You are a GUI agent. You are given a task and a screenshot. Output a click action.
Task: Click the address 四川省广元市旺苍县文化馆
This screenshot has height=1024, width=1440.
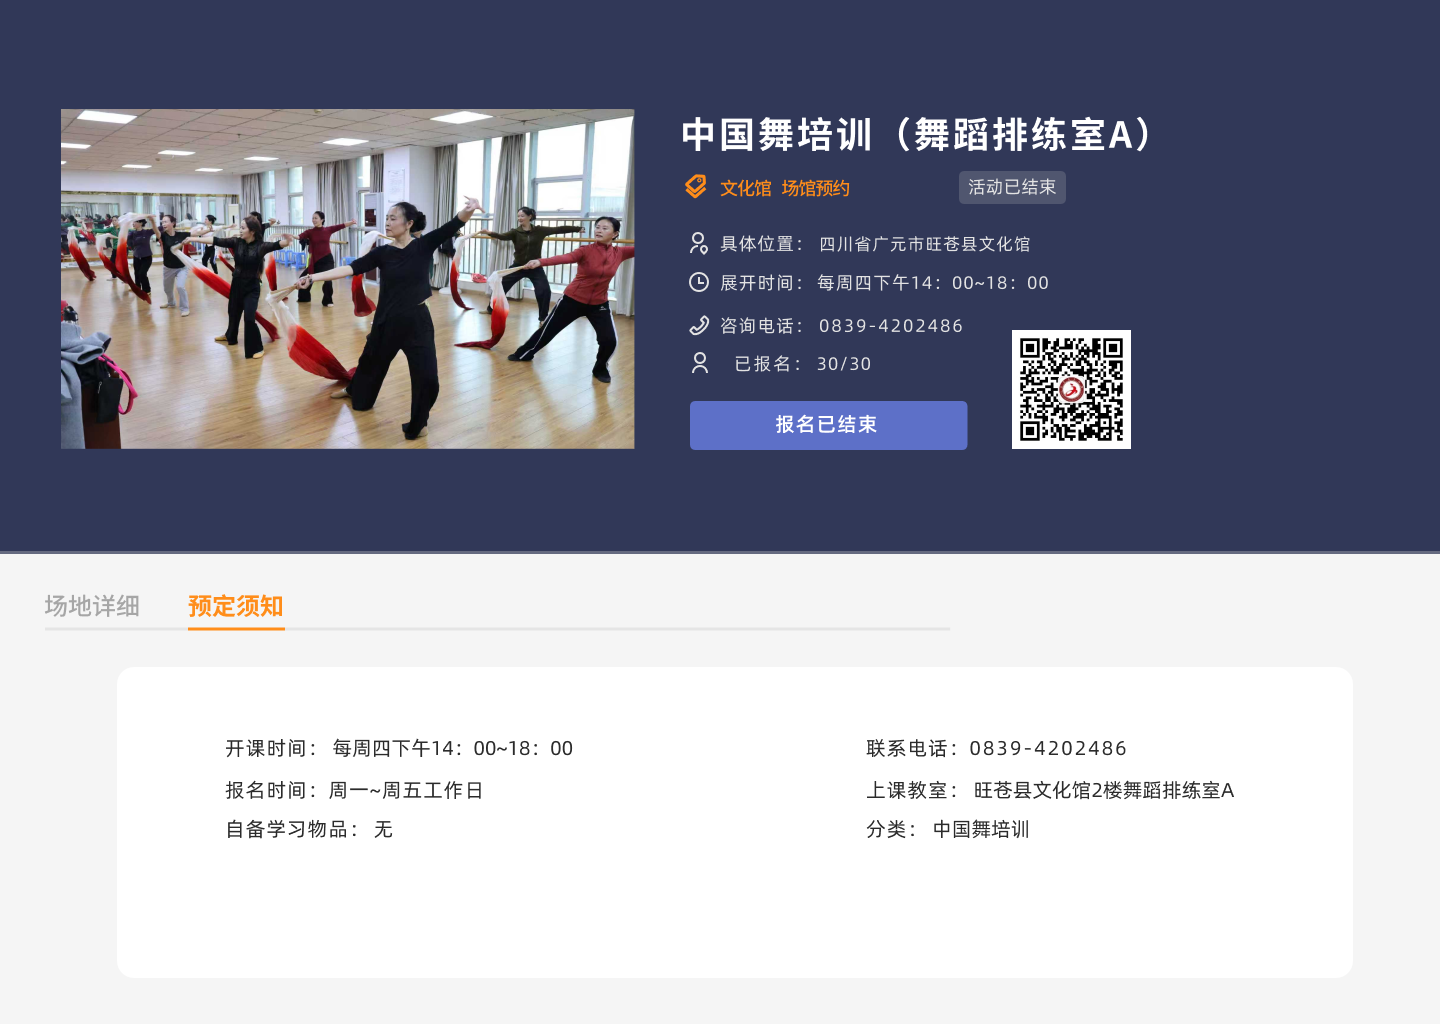click(925, 244)
